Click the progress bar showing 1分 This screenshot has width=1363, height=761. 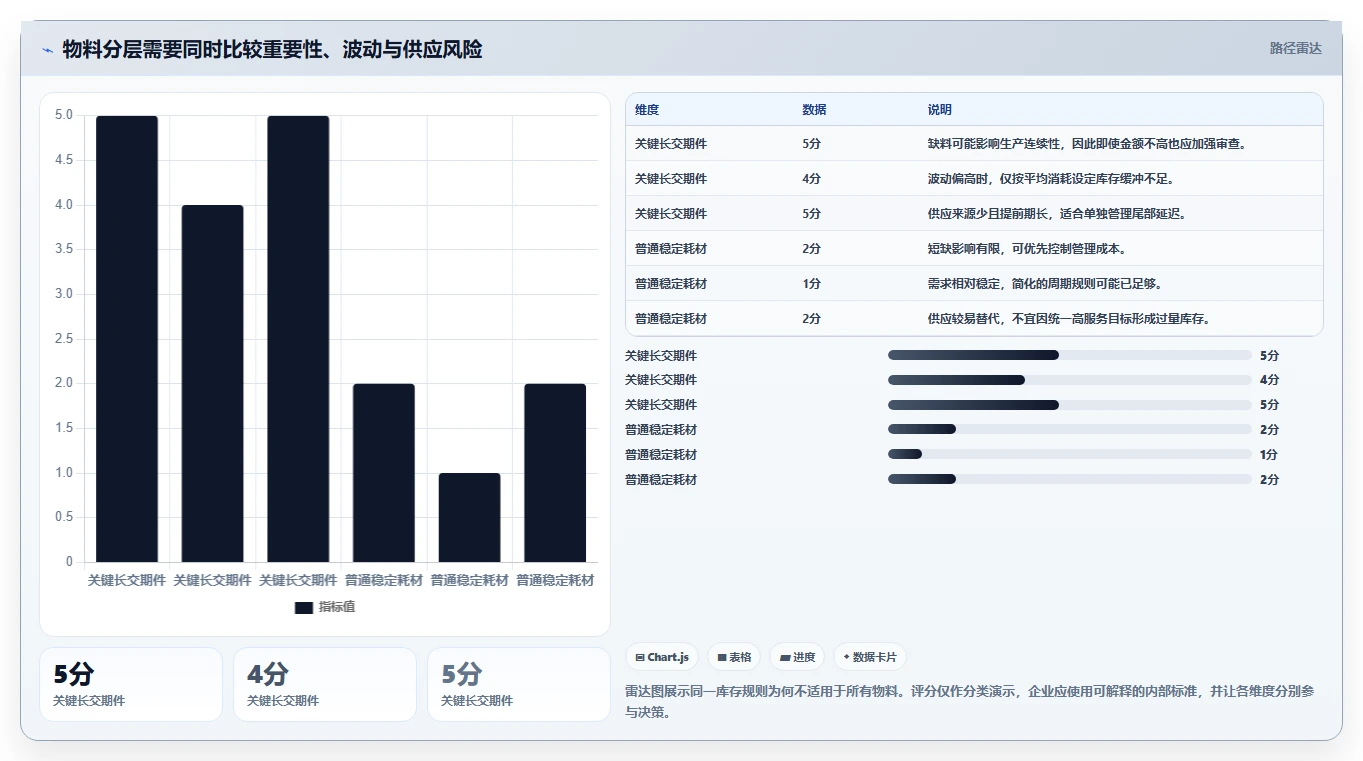pos(1070,454)
